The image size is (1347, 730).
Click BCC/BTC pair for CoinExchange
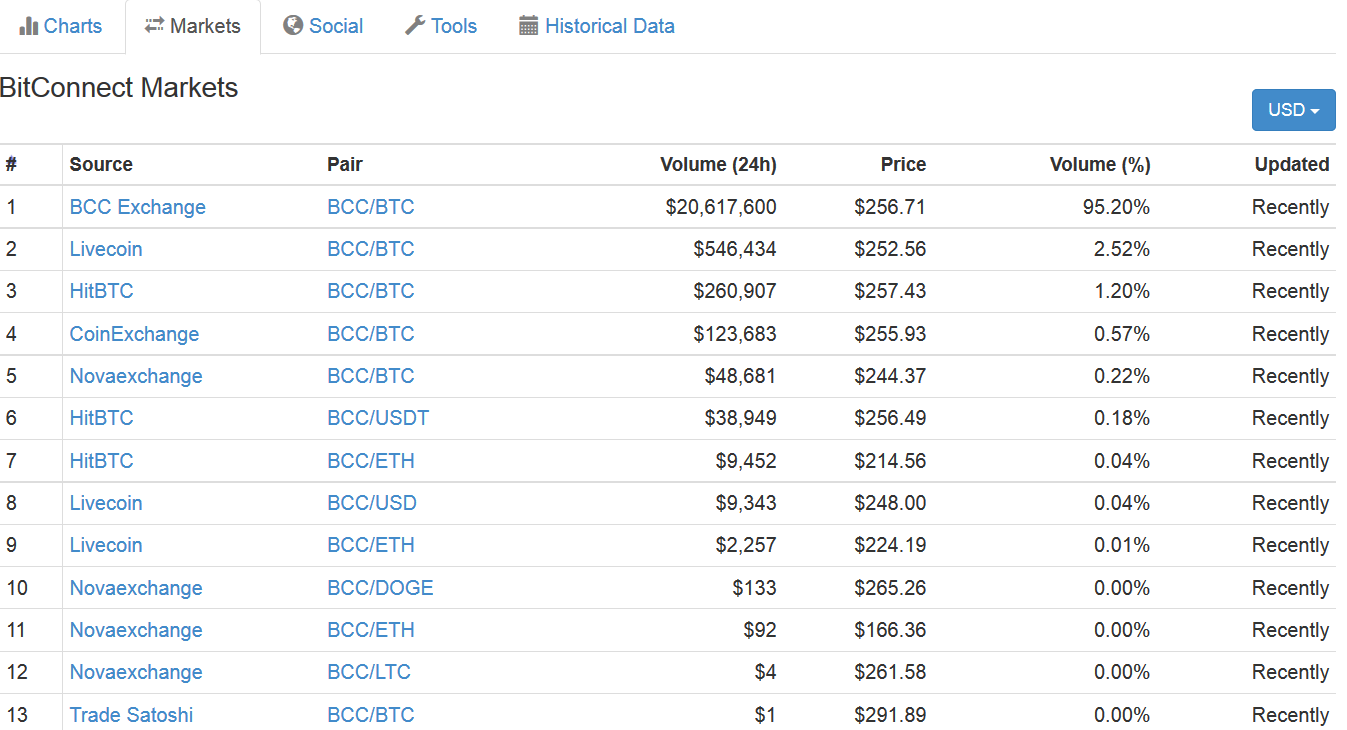[x=371, y=334]
